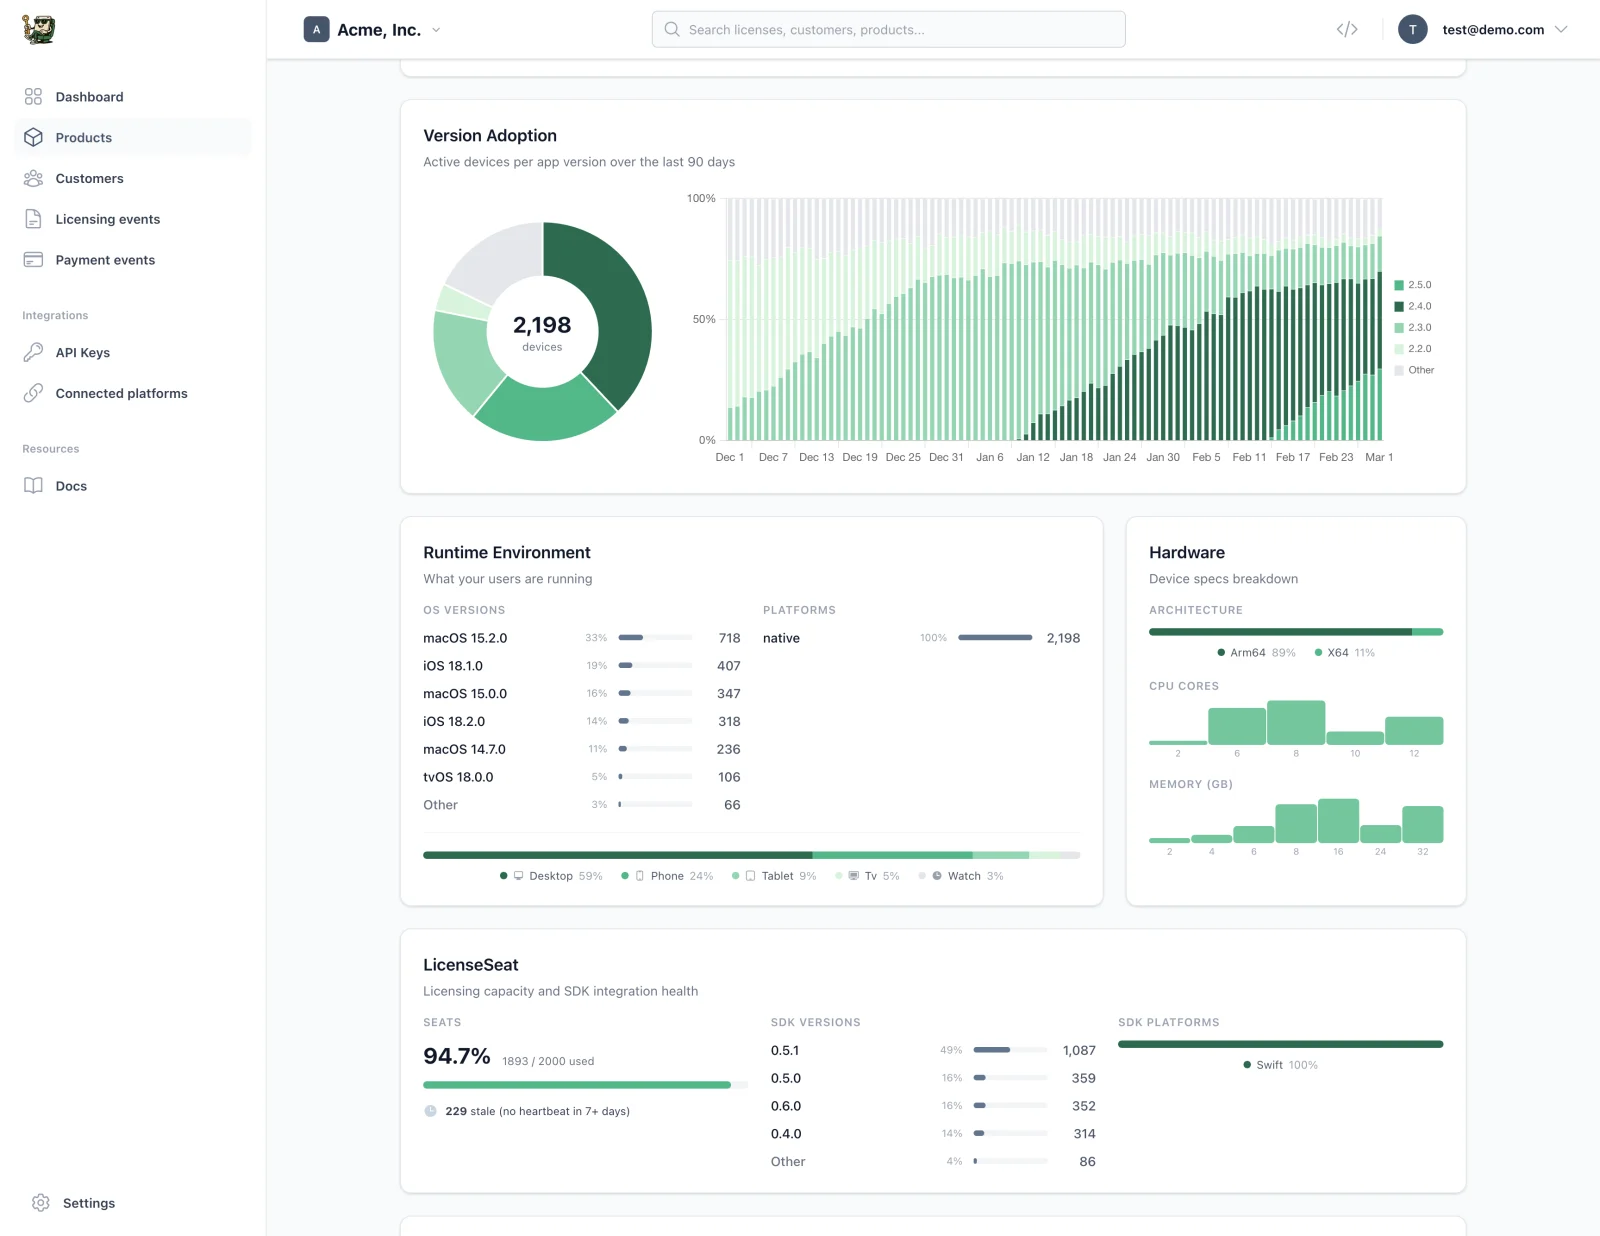Click the code snippet icon in the top bar
Viewport: 1600px width, 1236px height.
coord(1346,29)
